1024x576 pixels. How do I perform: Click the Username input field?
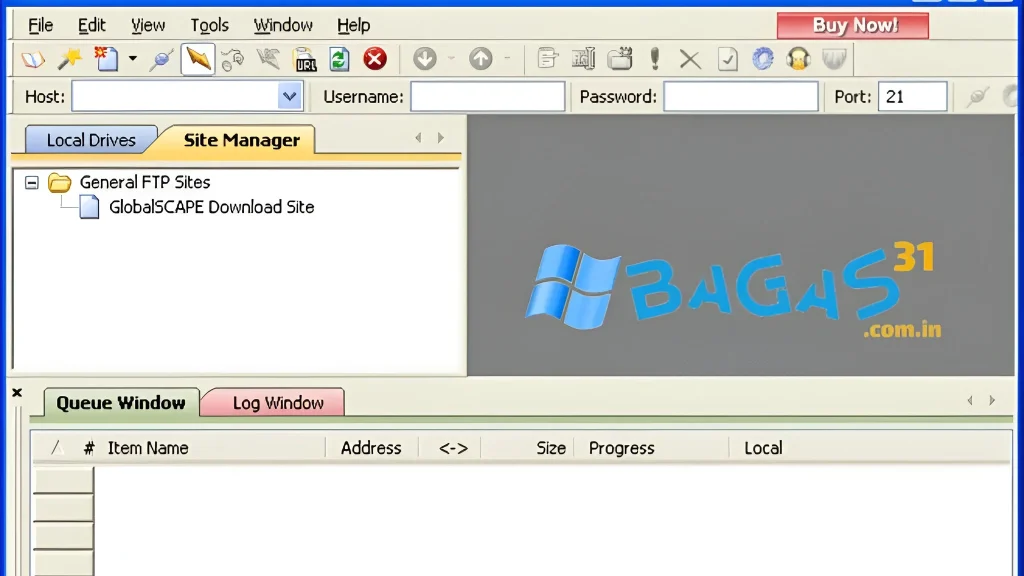pos(487,97)
